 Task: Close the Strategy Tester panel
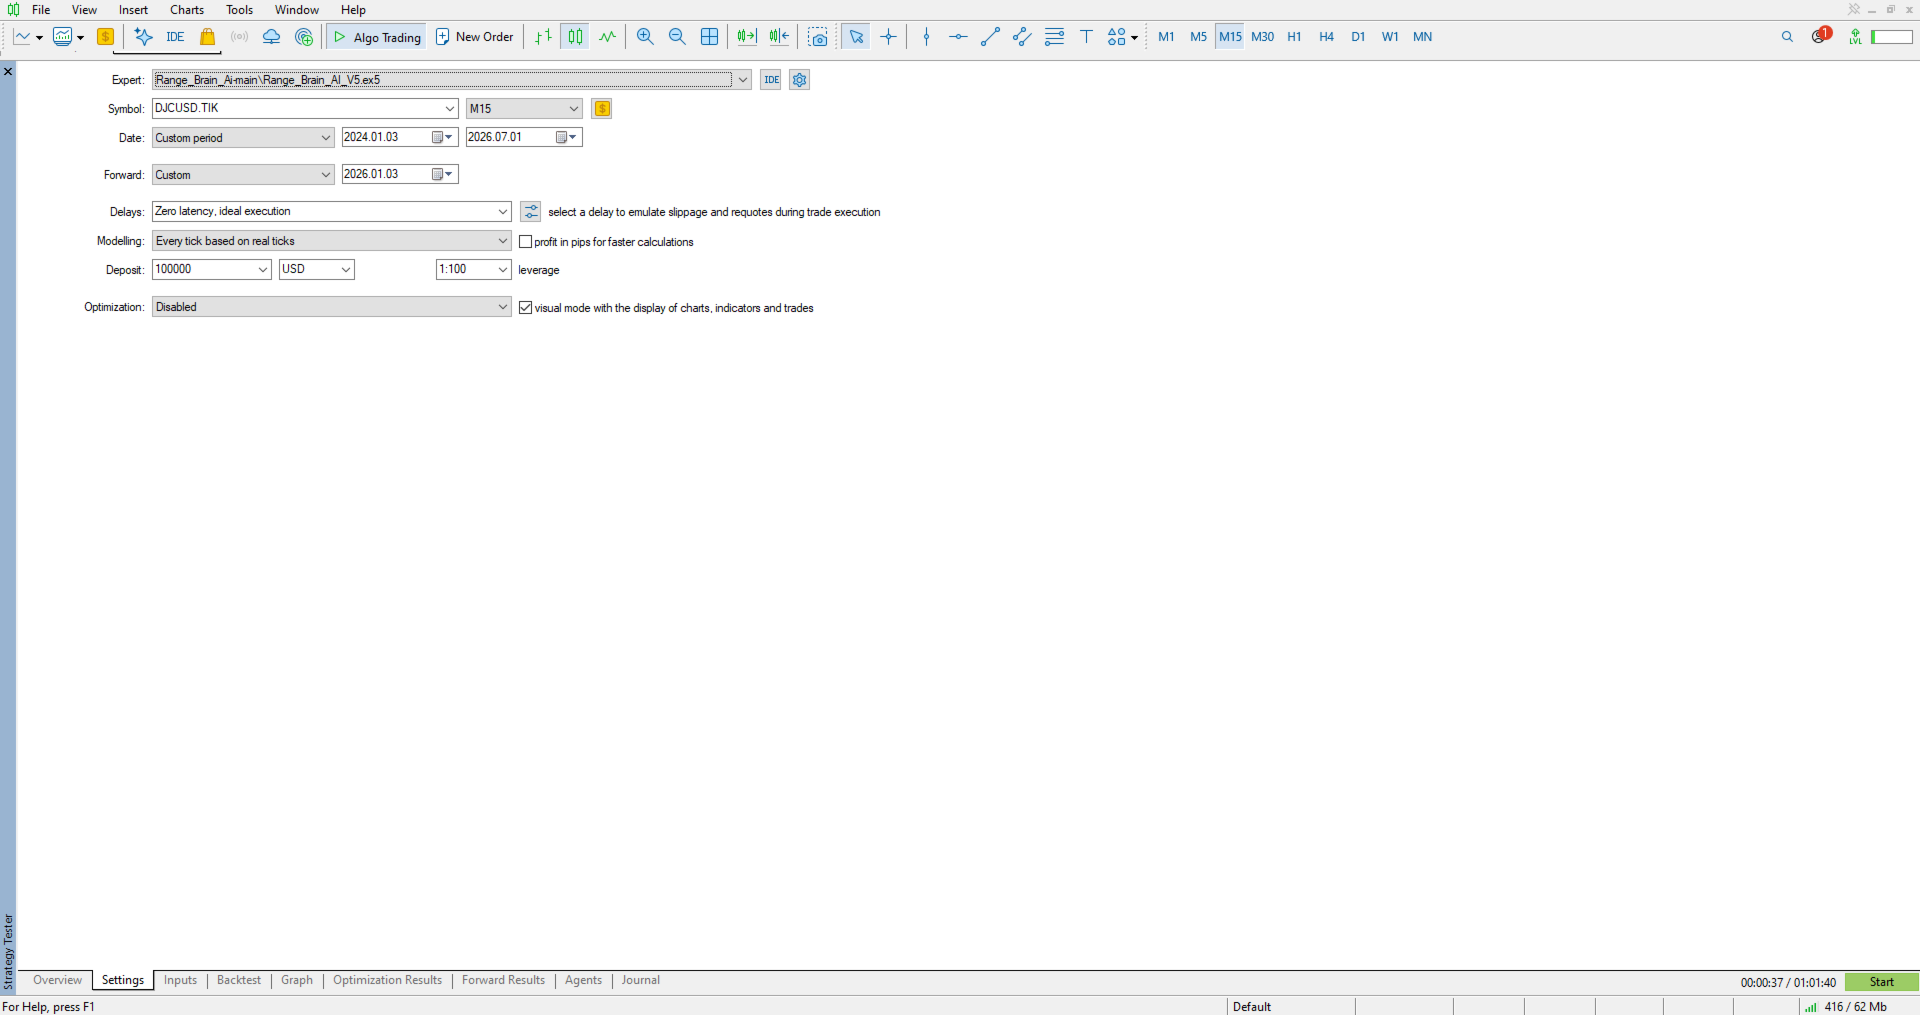[8, 72]
